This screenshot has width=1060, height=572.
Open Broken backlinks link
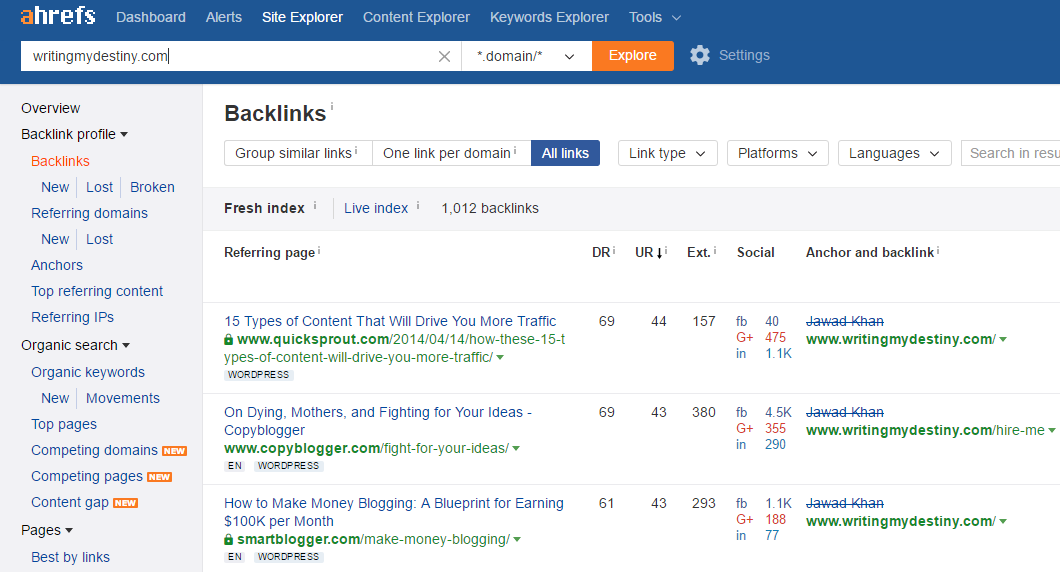point(152,187)
